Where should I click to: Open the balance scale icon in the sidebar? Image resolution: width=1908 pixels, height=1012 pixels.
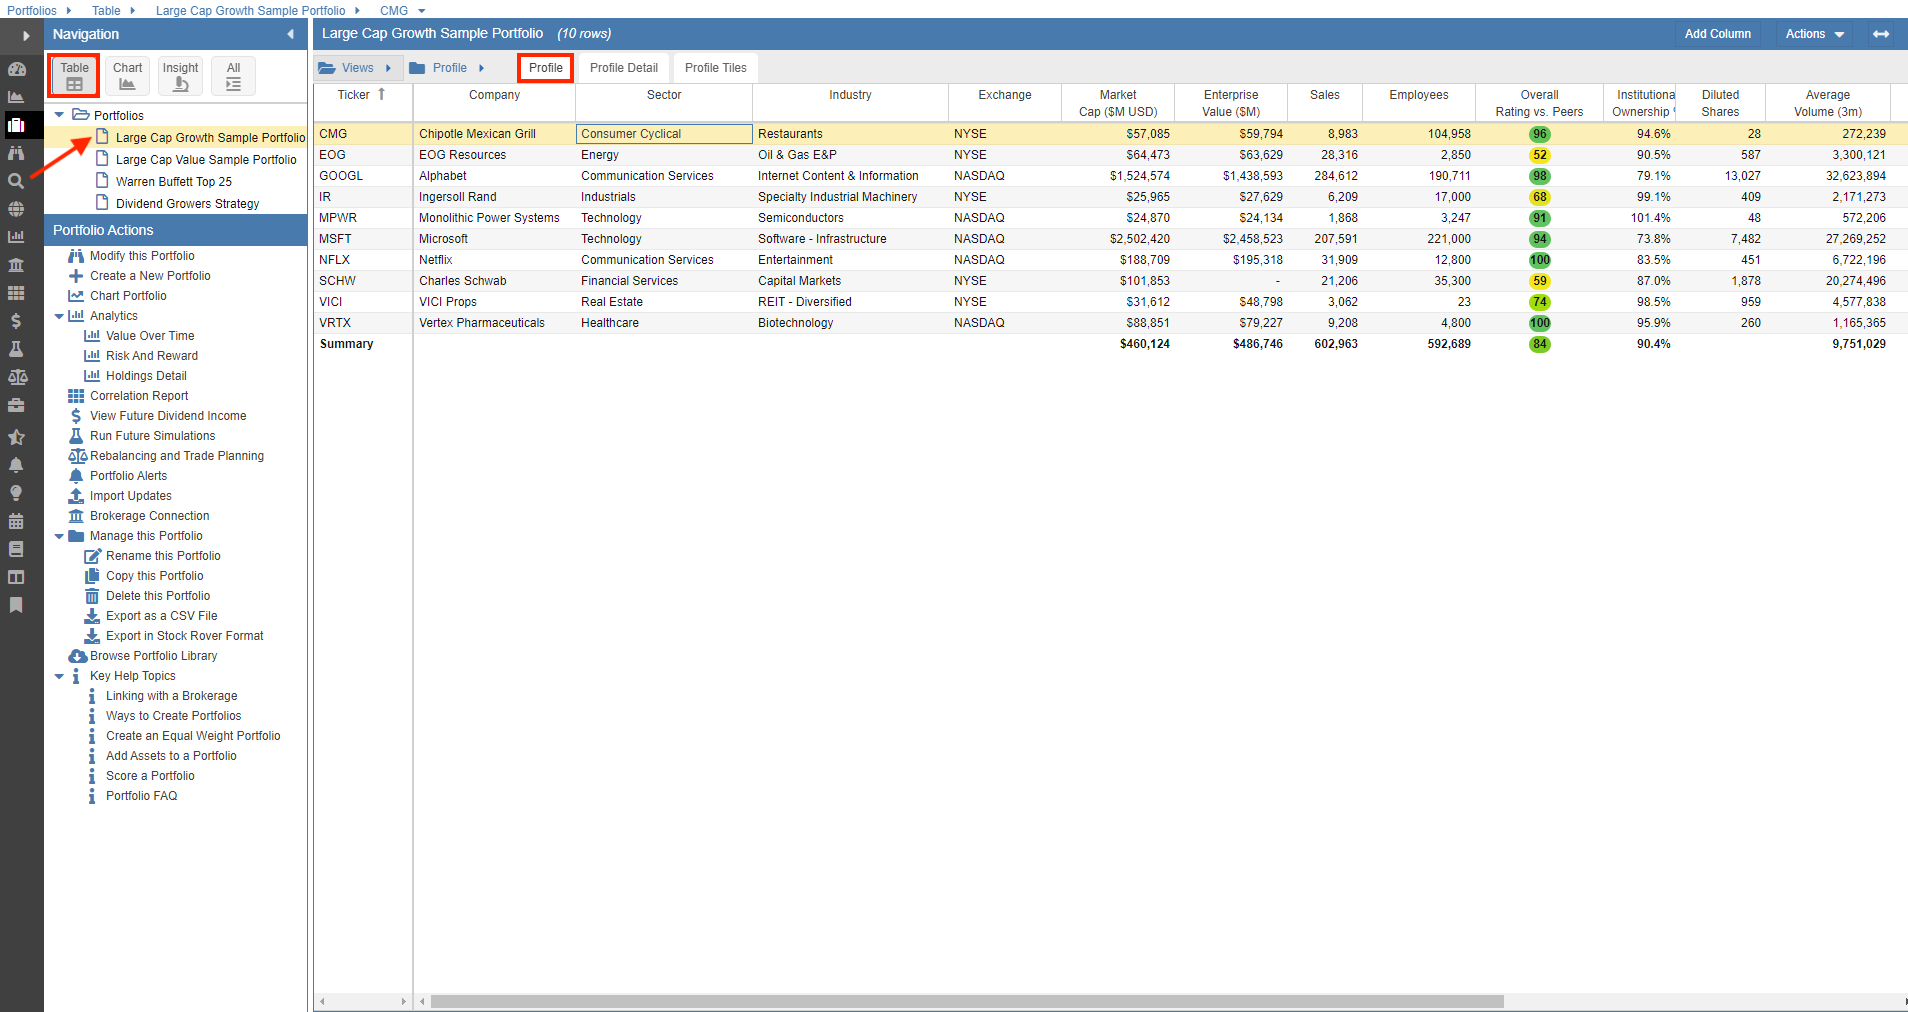click(16, 377)
